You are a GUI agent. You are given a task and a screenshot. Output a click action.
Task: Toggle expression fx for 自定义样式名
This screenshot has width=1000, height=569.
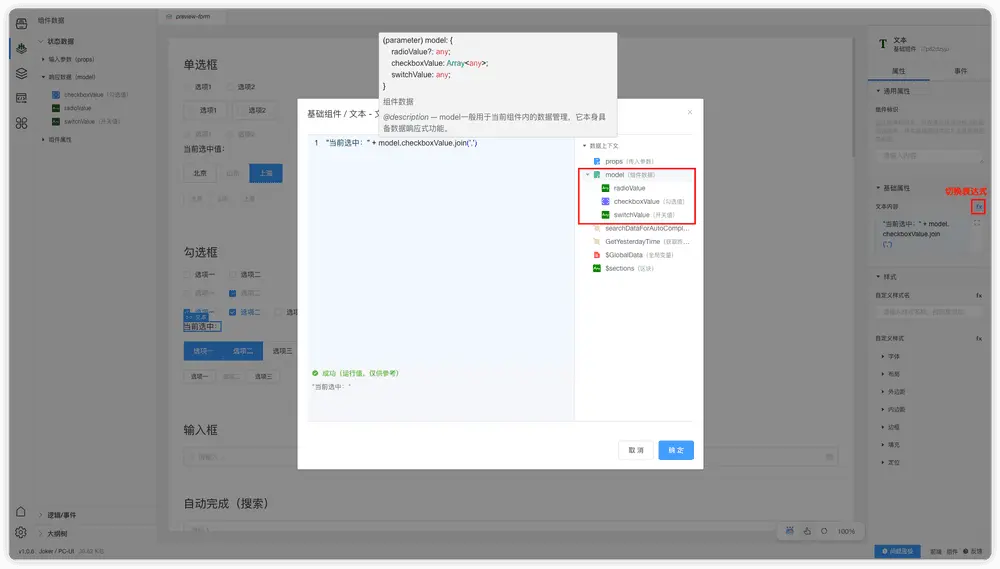978,295
